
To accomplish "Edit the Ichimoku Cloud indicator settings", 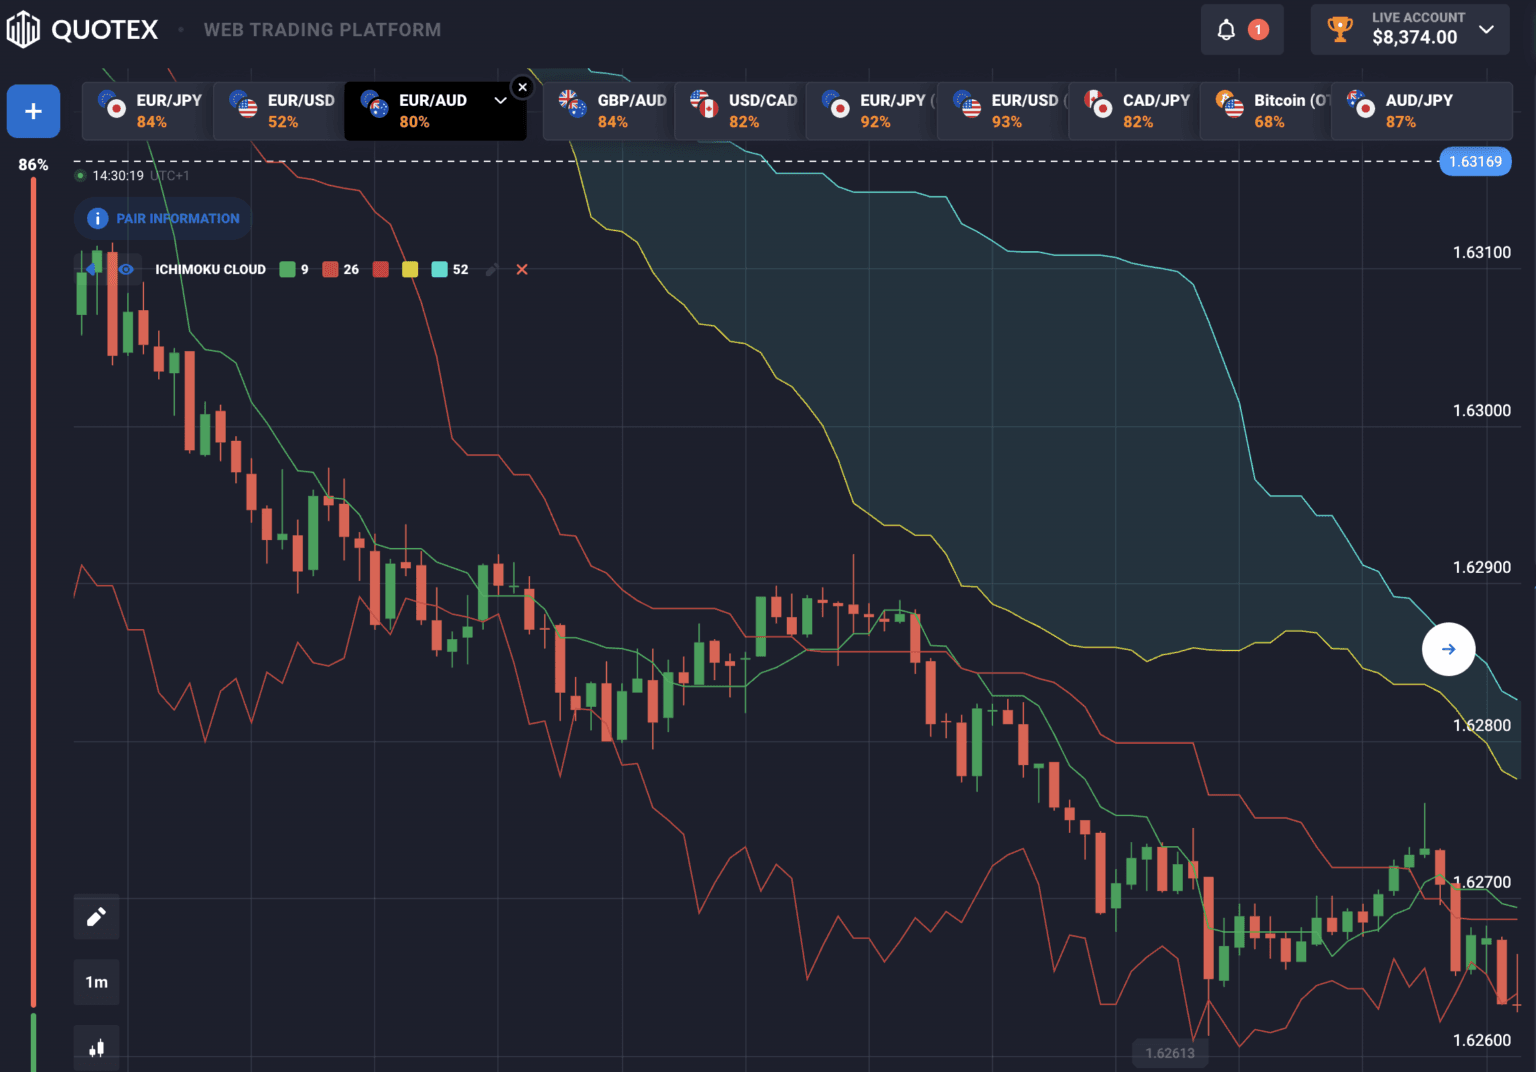I will coord(491,270).
